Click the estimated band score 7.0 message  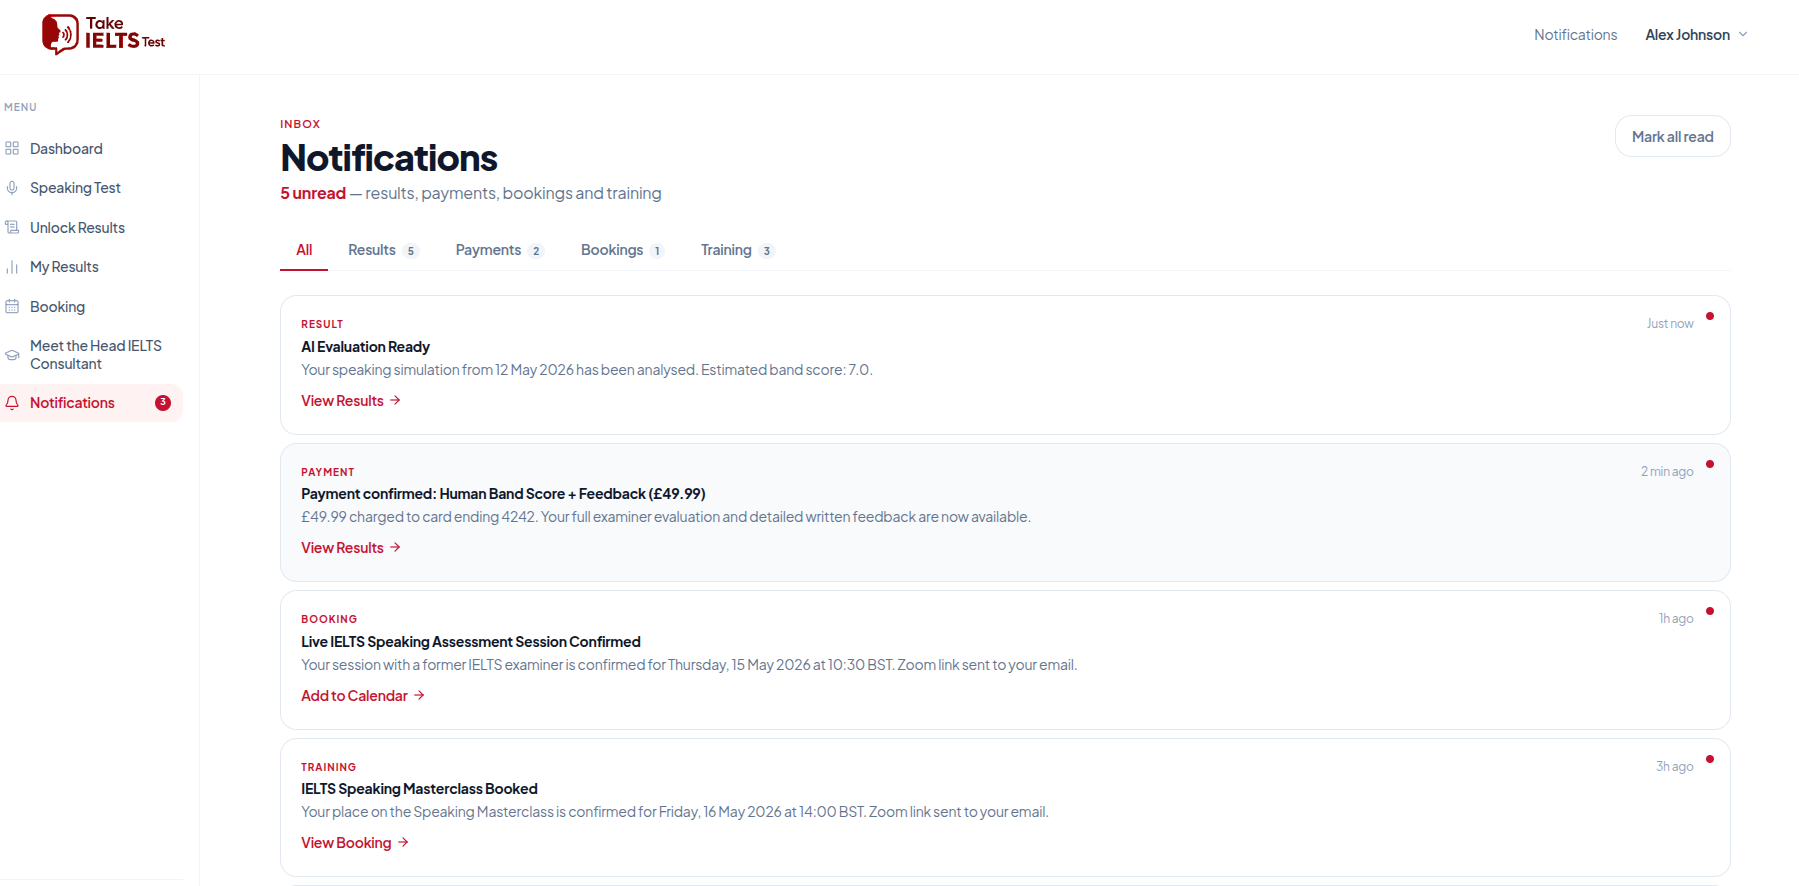[587, 370]
